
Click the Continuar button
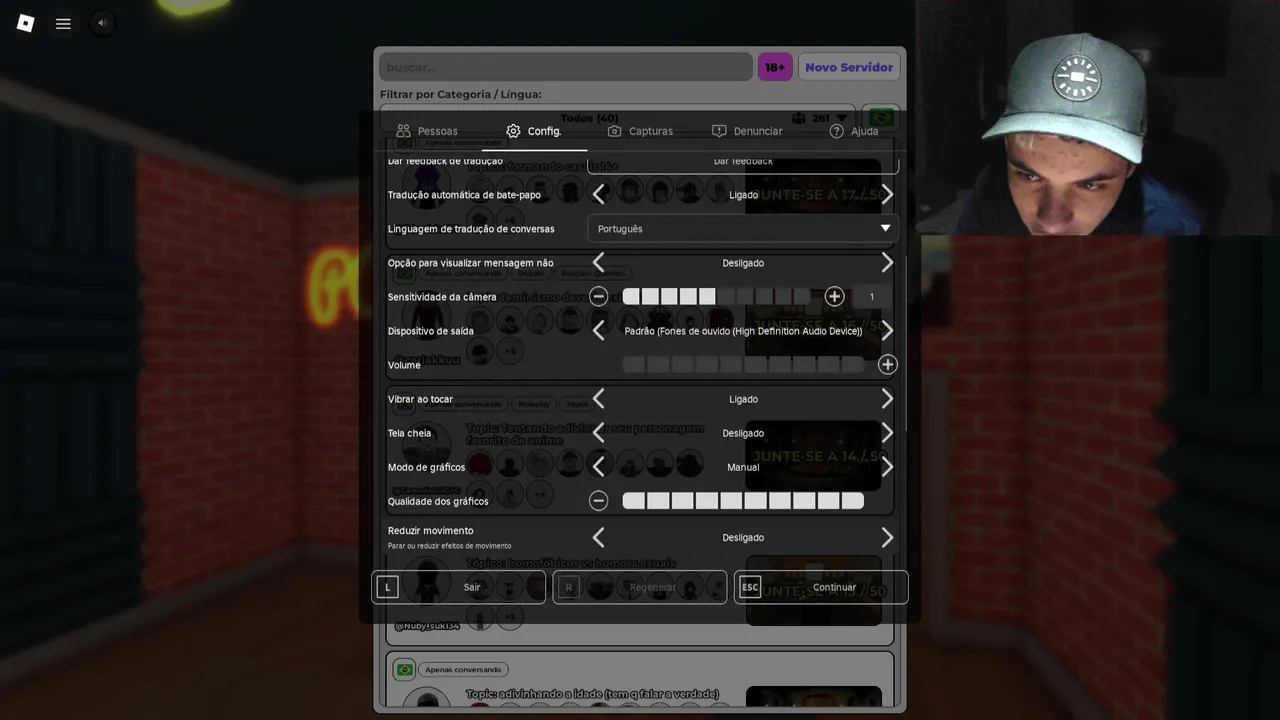tap(821, 587)
